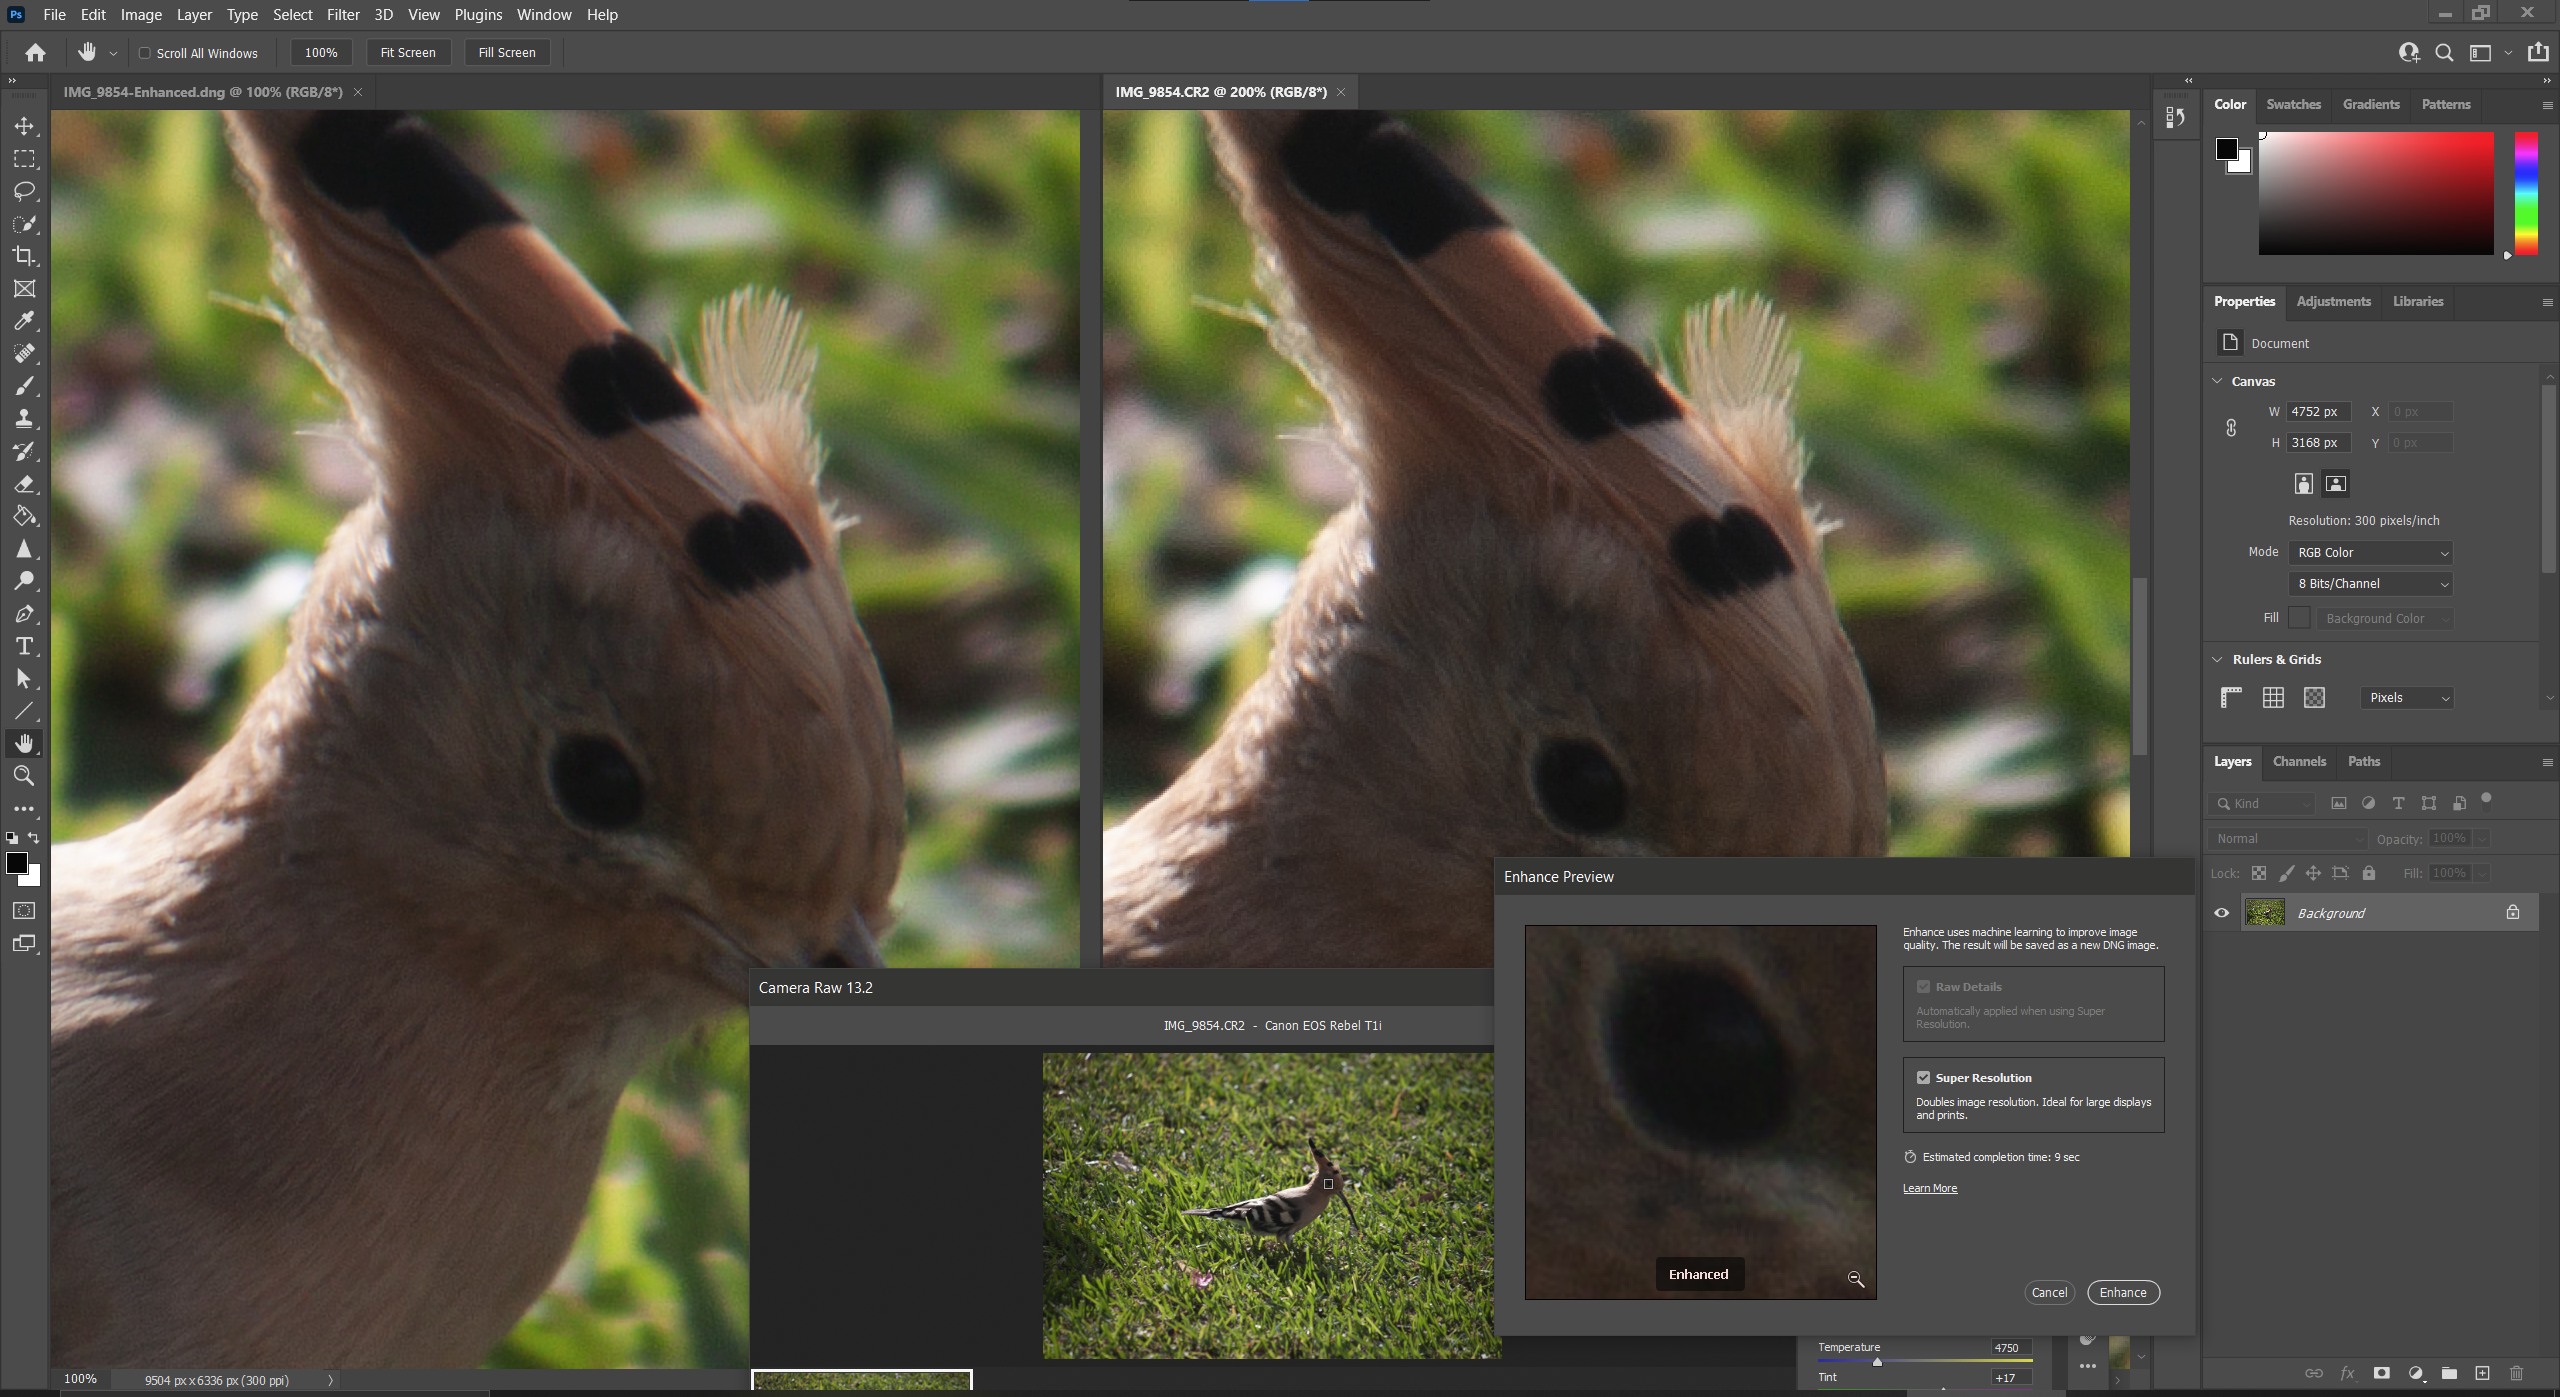2560x1397 pixels.
Task: Toggle lock transparent pixels icon
Action: point(2259,873)
